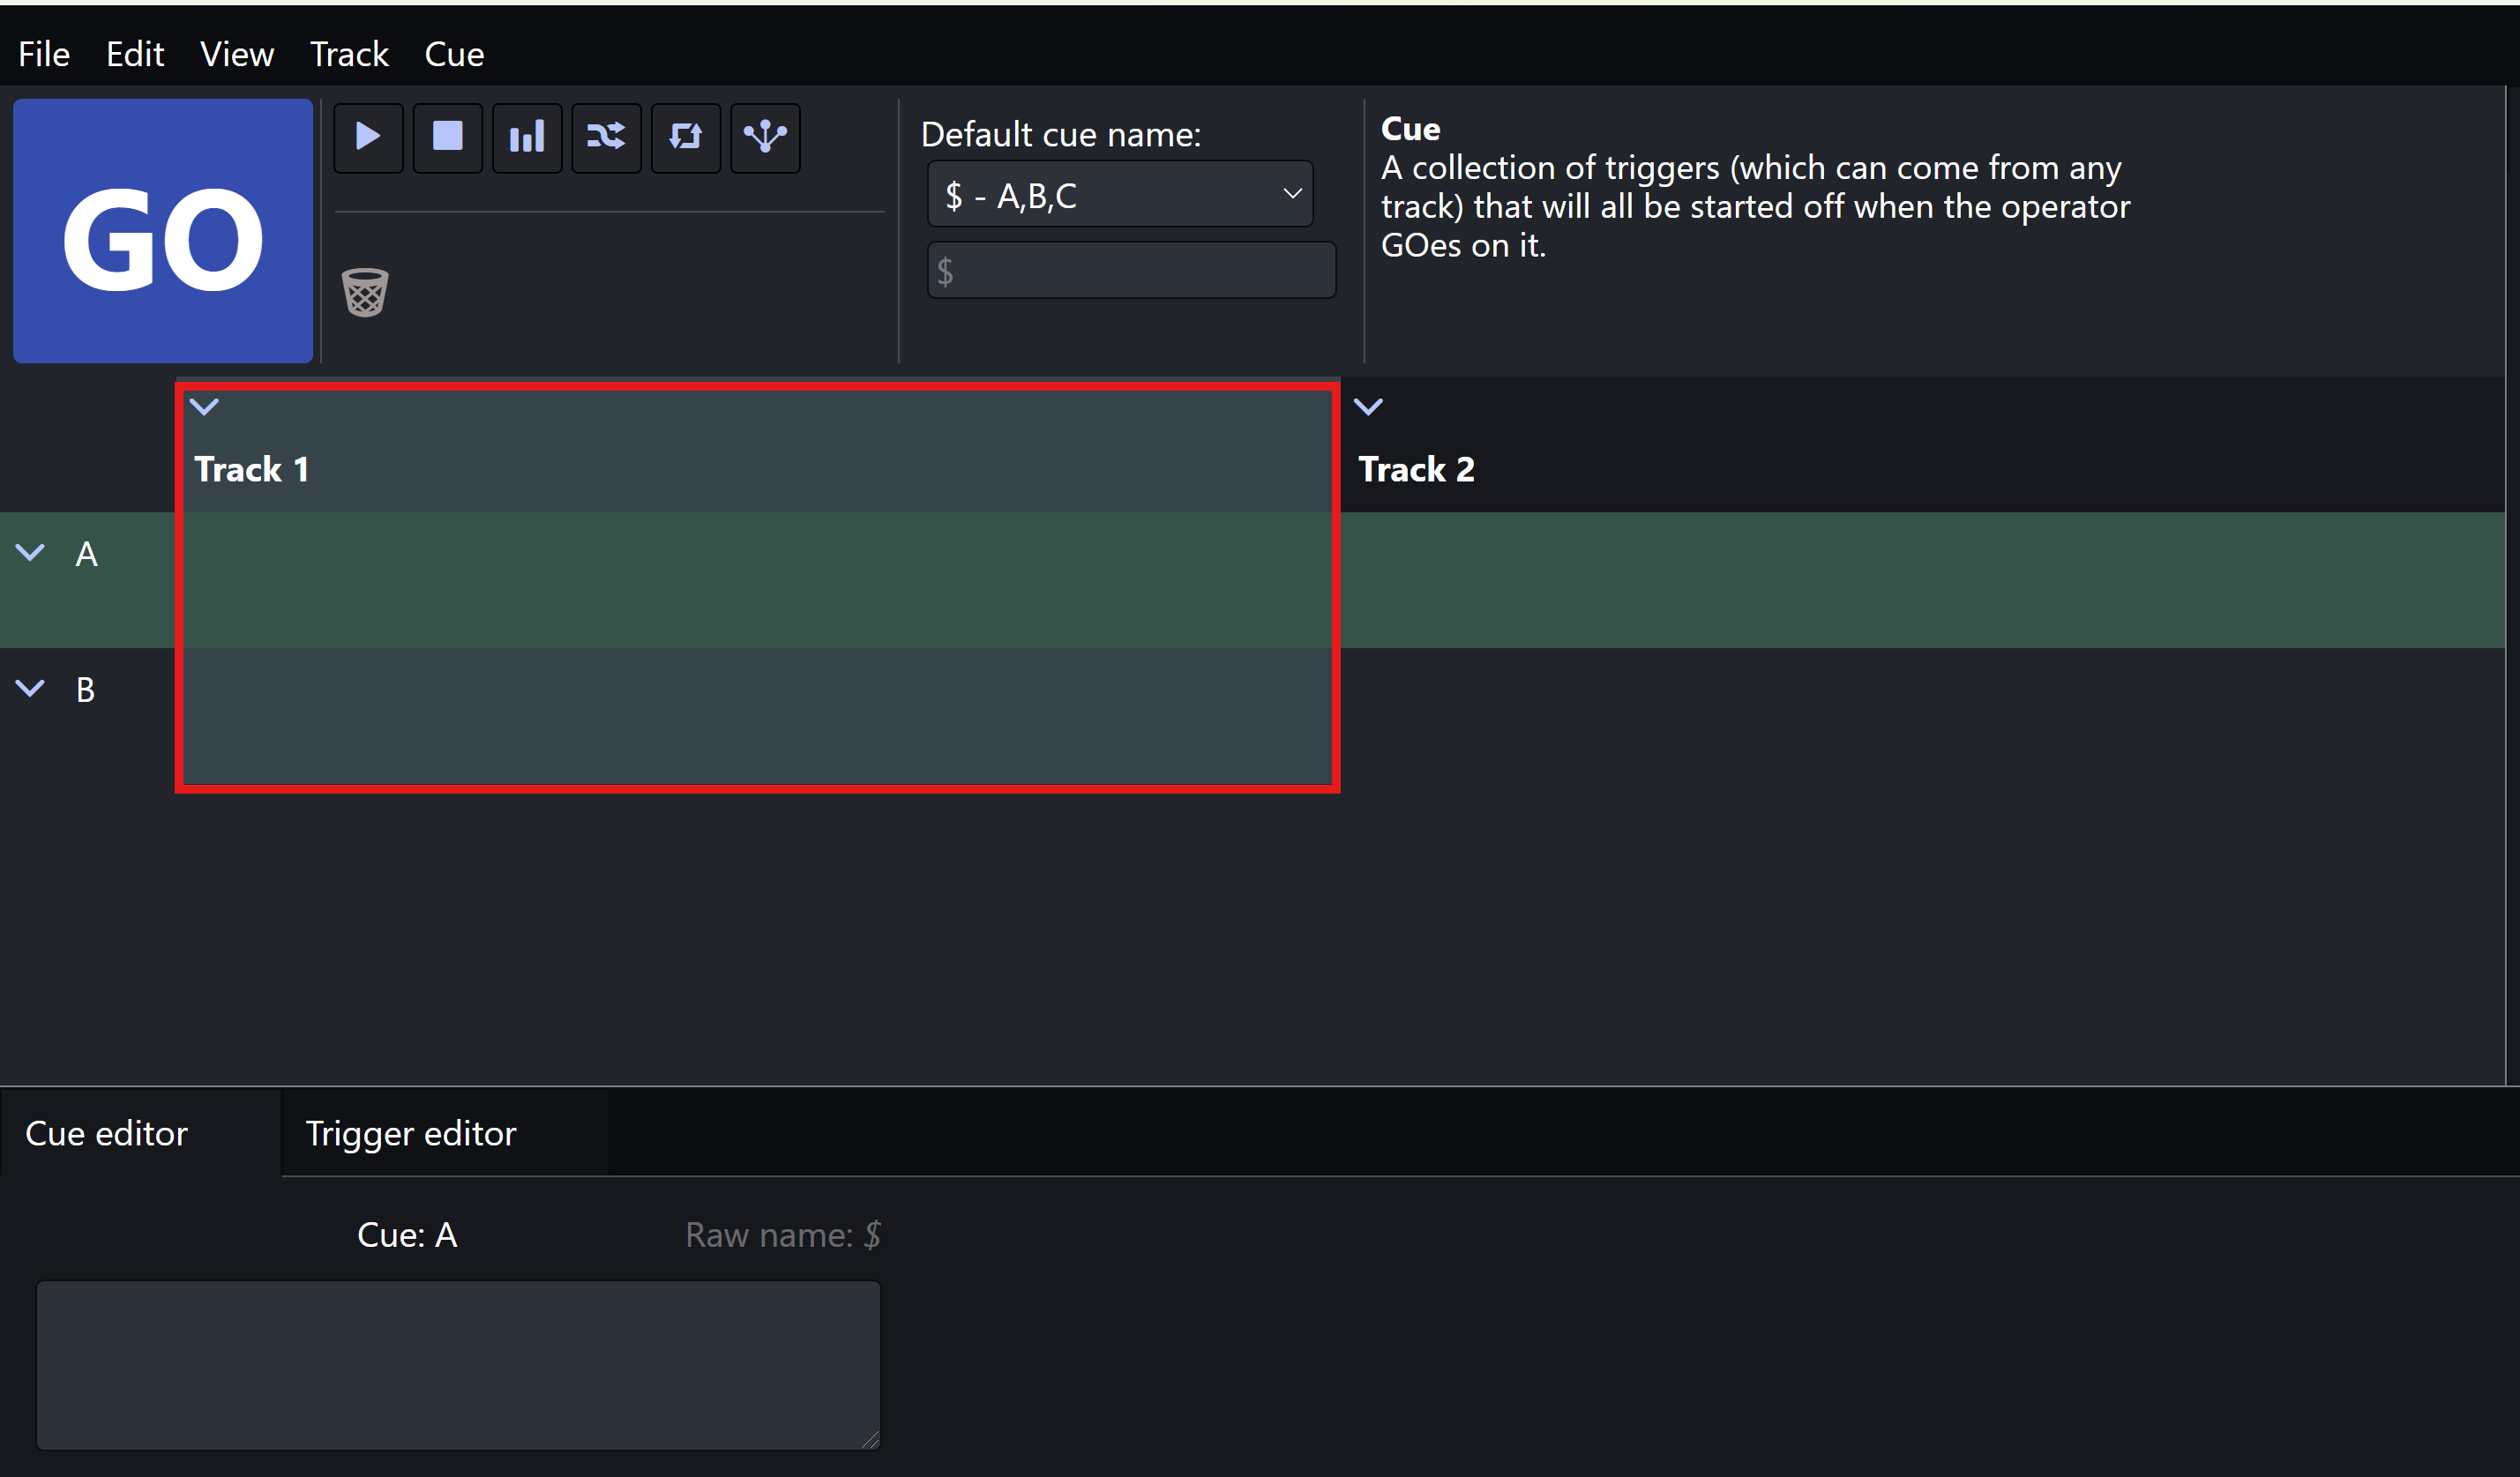Open the View menu

pos(237,54)
